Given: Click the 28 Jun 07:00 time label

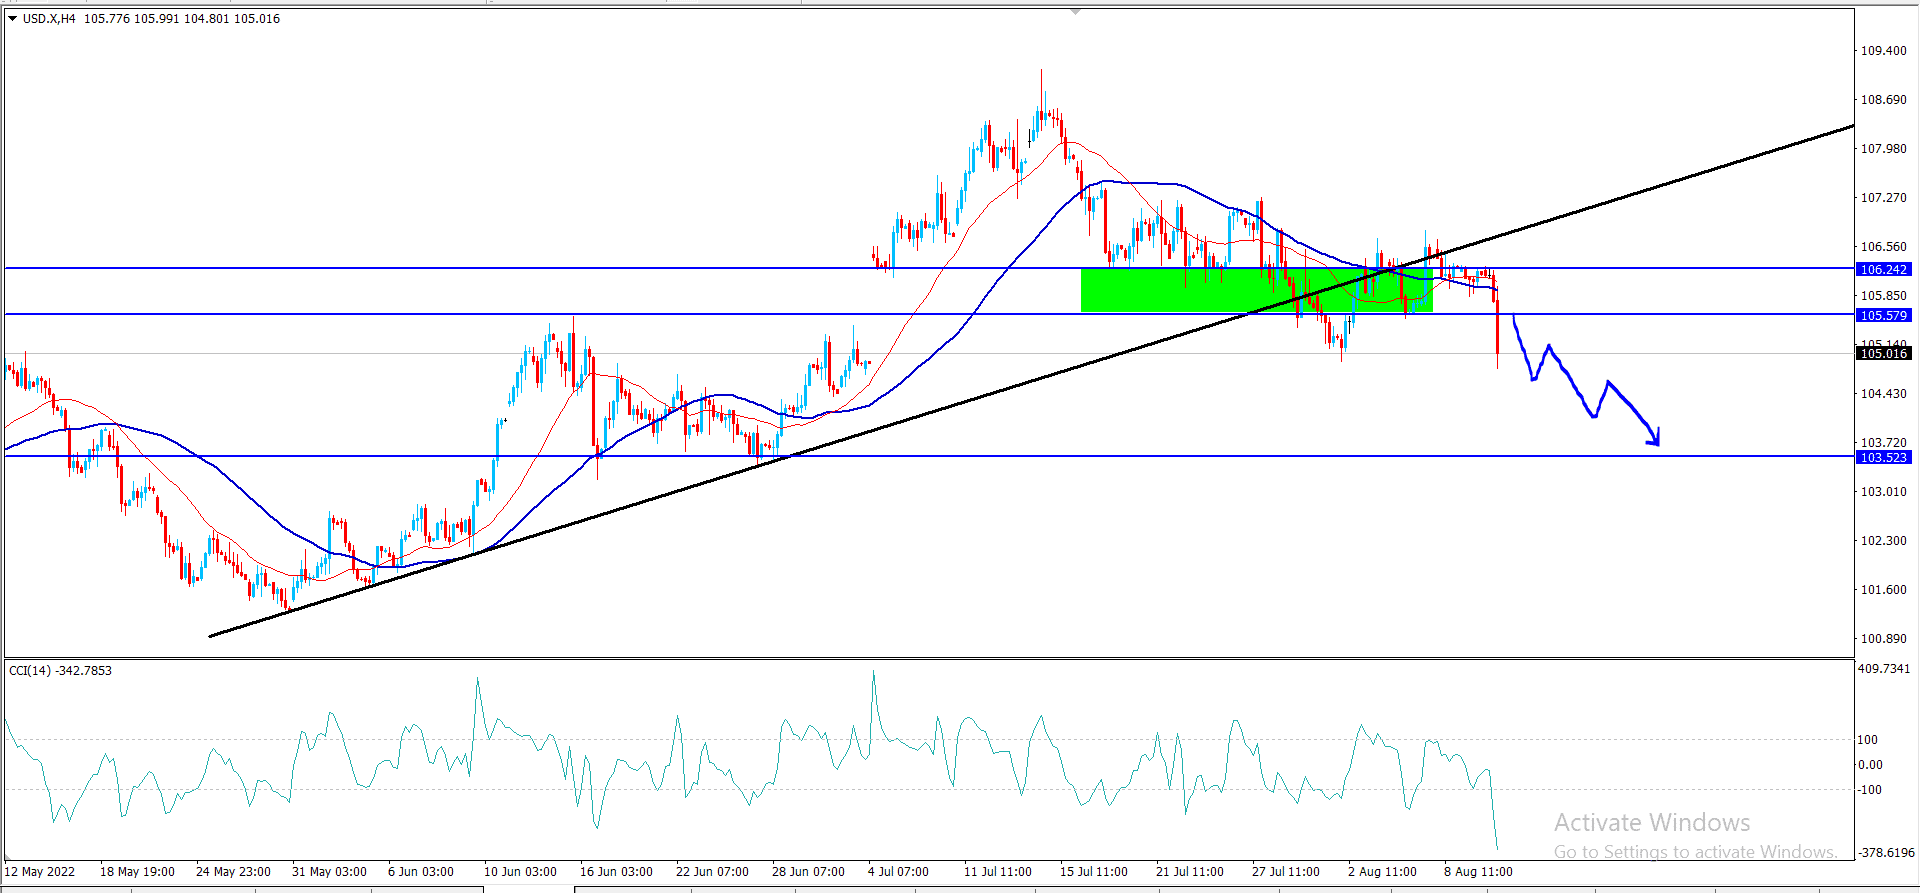Looking at the screenshot, I should click(x=809, y=872).
